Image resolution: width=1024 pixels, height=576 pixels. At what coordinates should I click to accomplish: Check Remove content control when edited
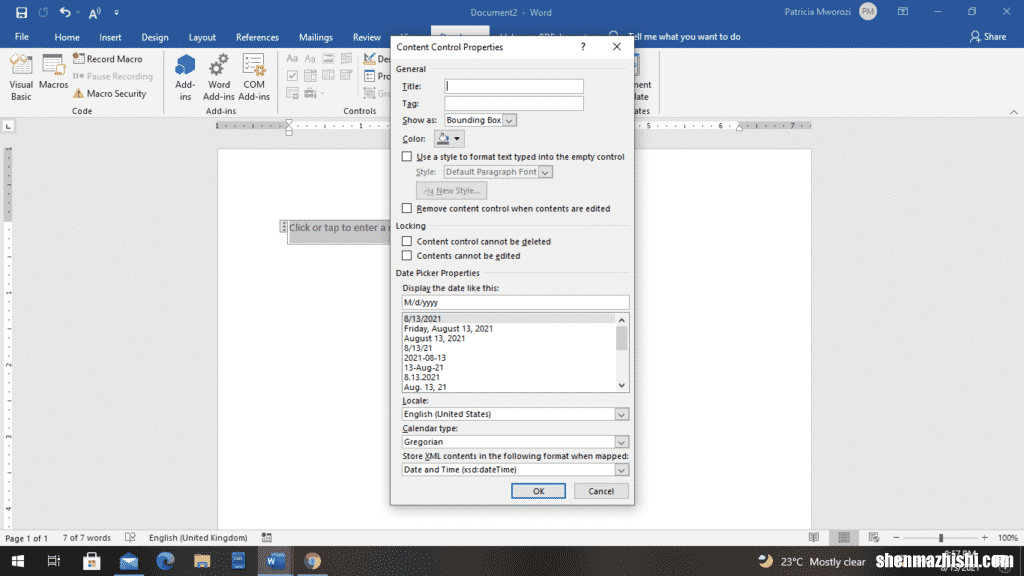[407, 208]
